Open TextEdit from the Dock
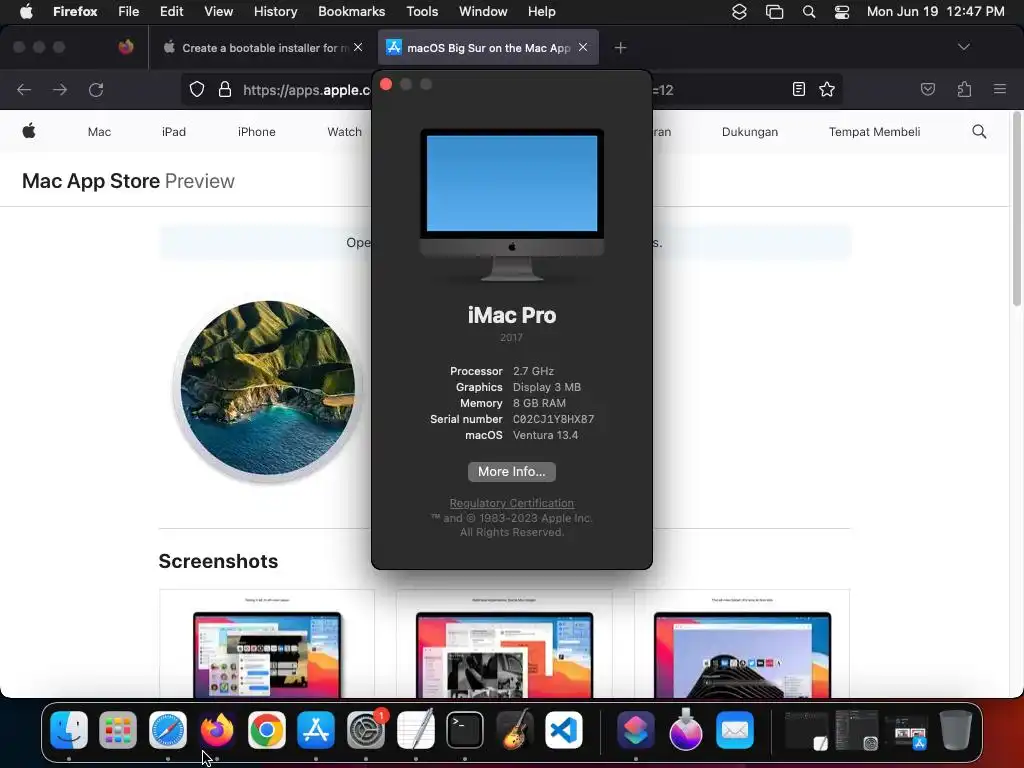The image size is (1024, 768). coord(415,729)
